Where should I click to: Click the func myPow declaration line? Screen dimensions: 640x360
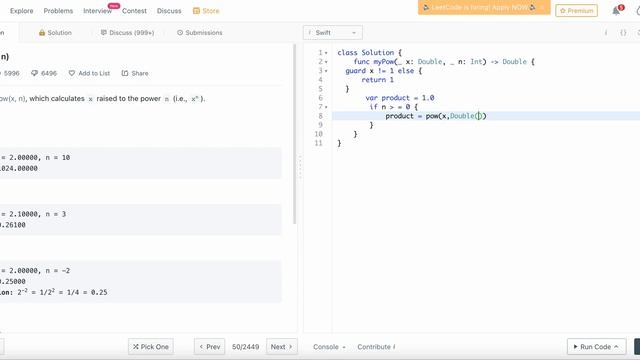[444, 62]
